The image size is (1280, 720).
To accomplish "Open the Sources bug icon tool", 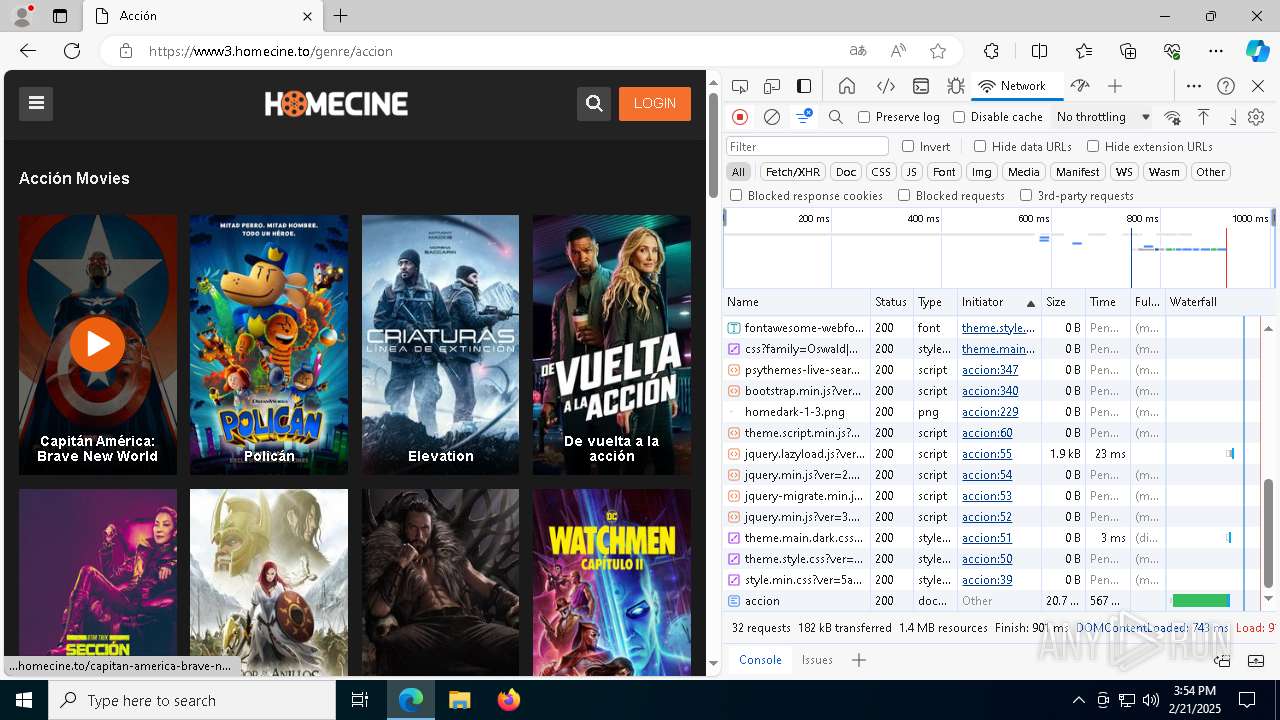I will pyautogui.click(x=956, y=86).
